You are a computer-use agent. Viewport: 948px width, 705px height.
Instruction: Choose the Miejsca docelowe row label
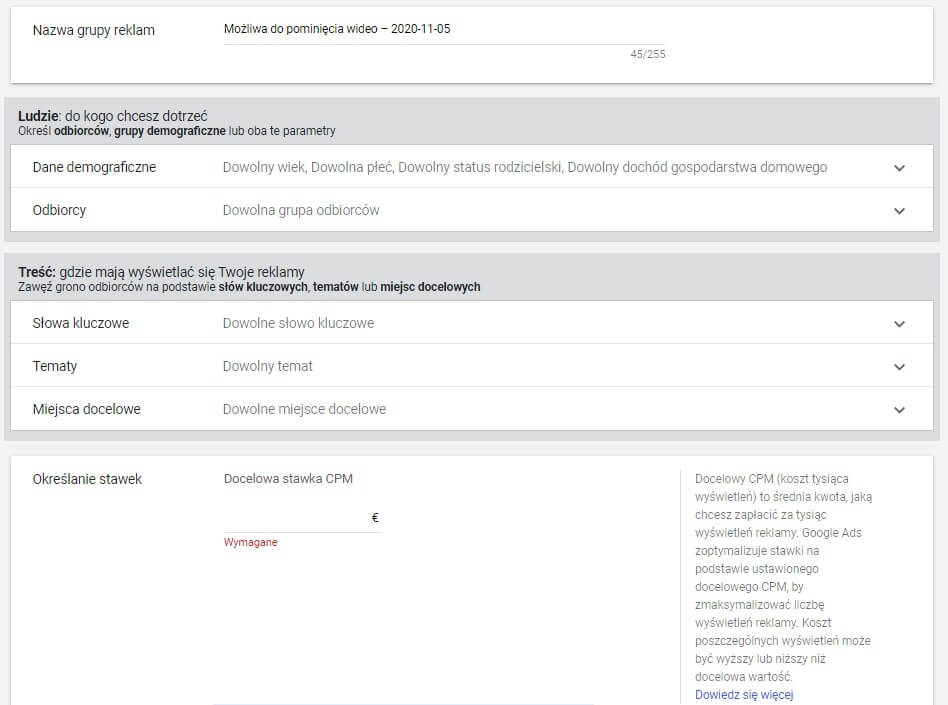tap(86, 409)
